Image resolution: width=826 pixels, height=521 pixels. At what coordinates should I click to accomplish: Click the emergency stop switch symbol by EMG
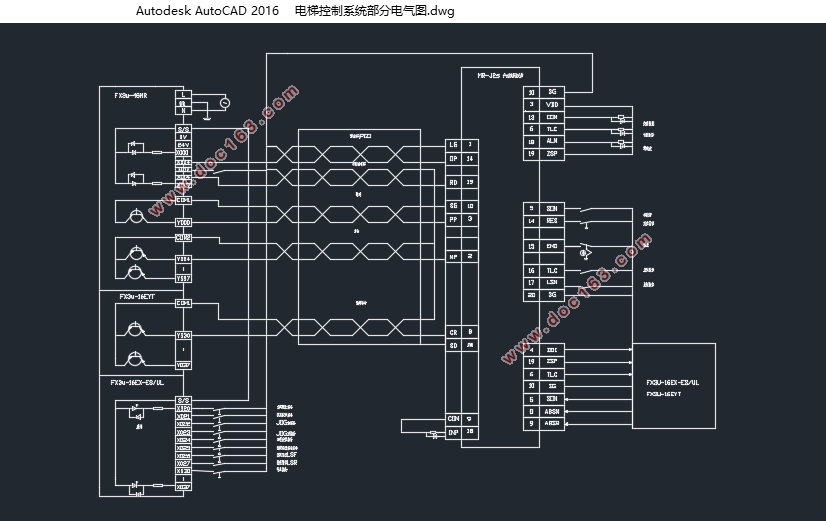click(x=585, y=250)
